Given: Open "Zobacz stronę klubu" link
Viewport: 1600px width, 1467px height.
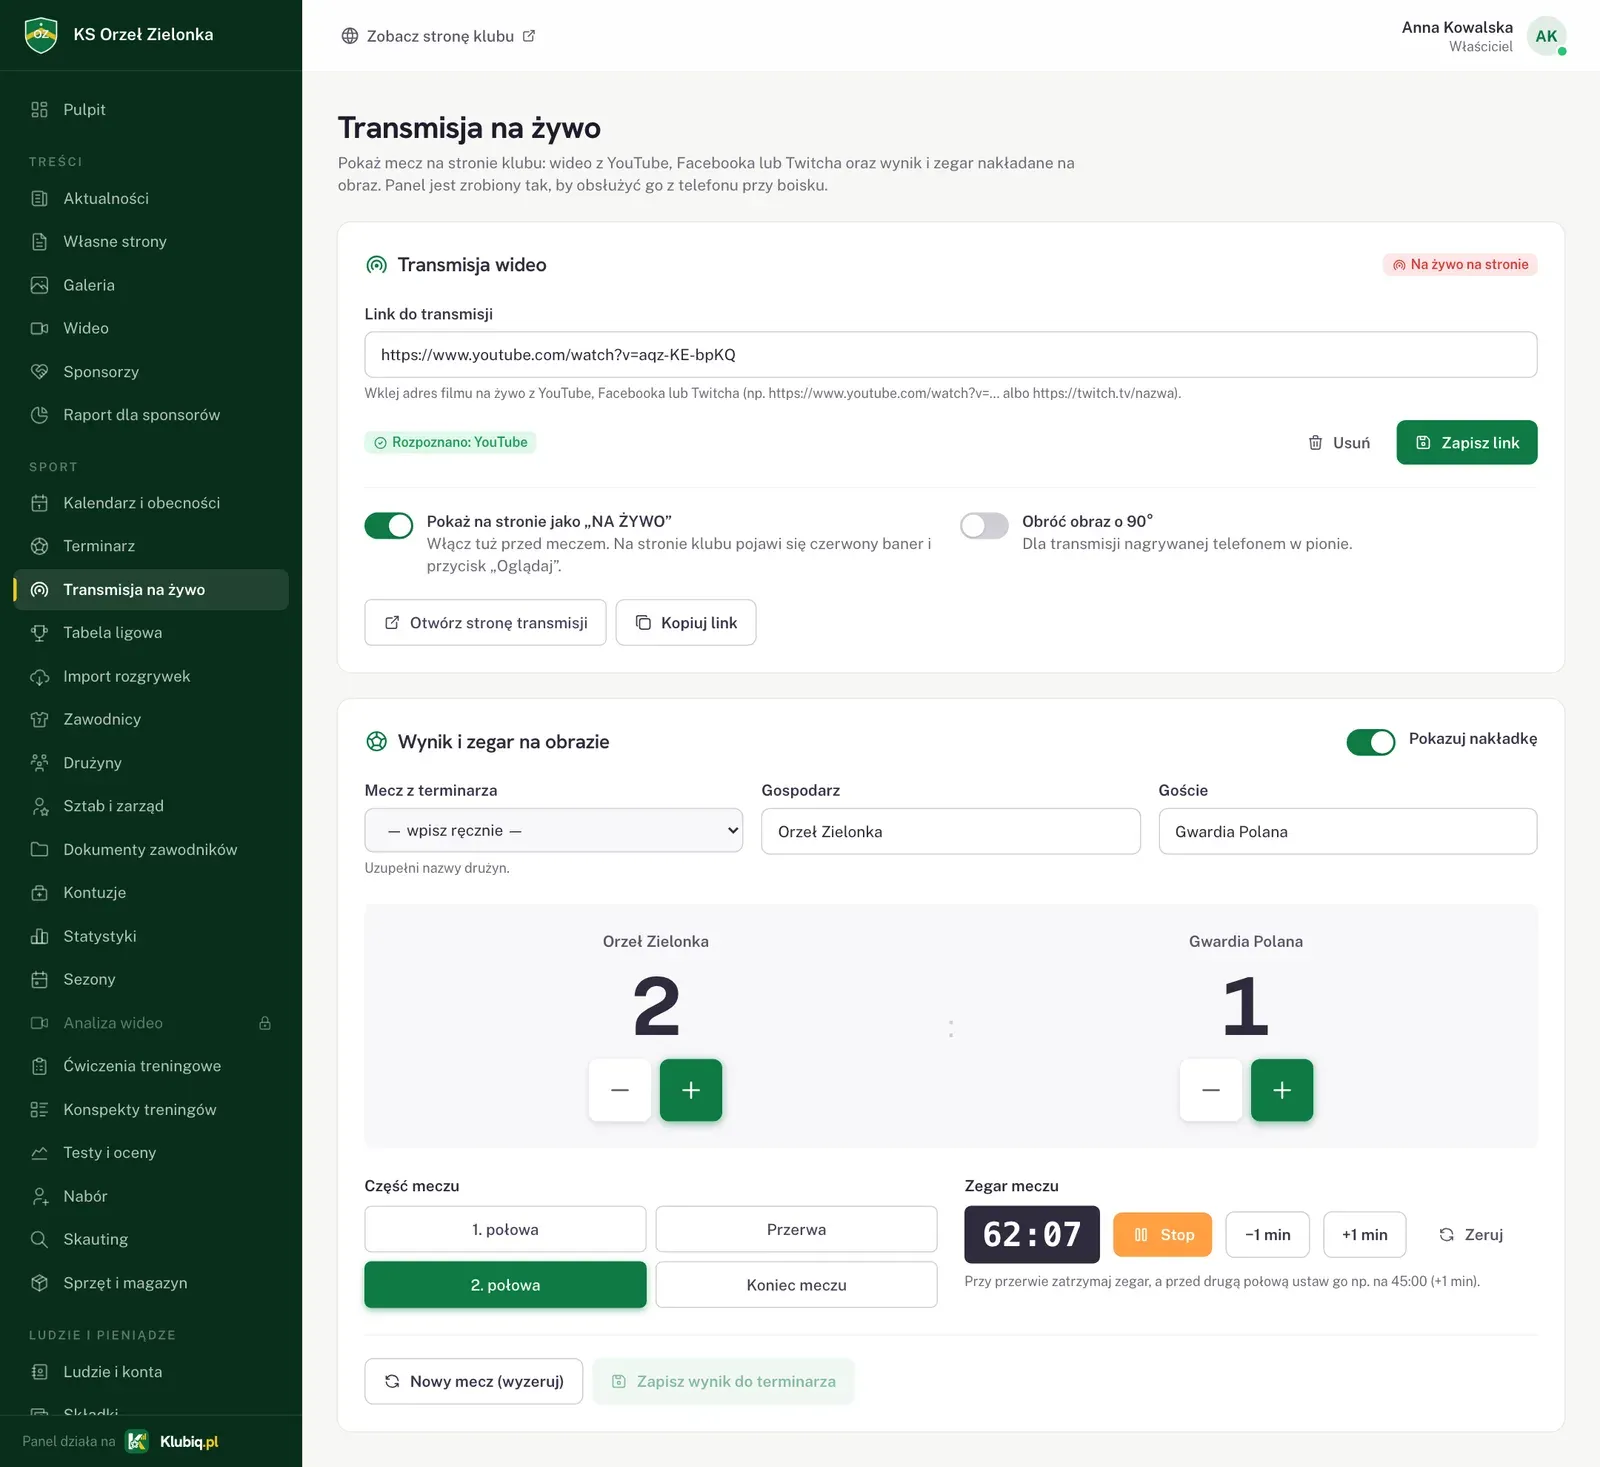Looking at the screenshot, I should 439,36.
